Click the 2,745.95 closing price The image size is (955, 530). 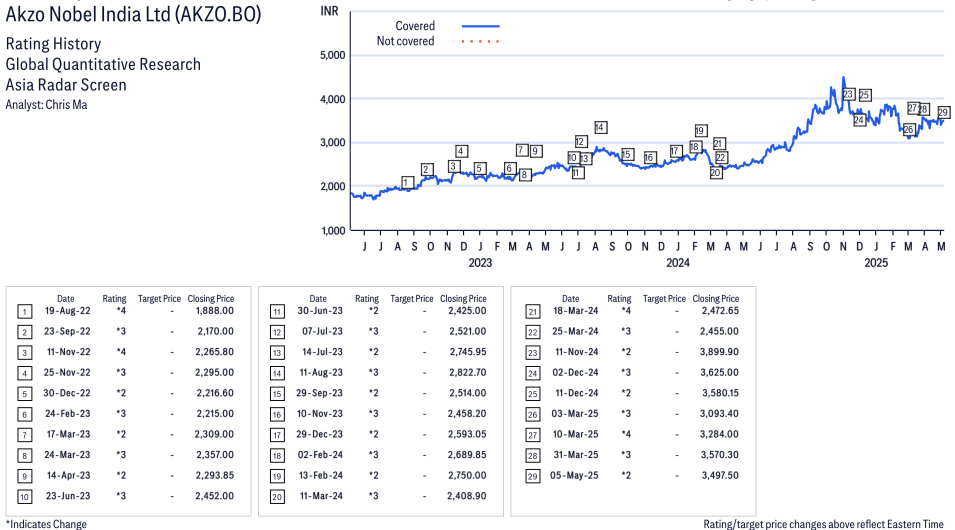tap(468, 352)
